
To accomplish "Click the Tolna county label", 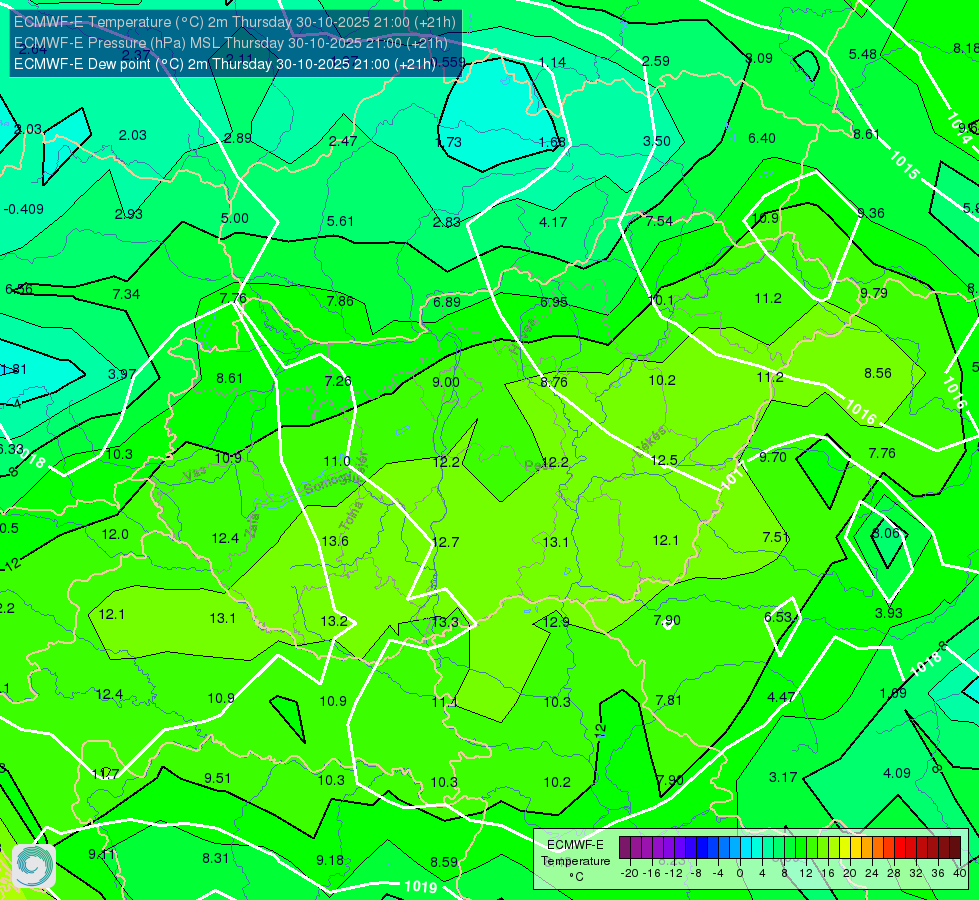I will tap(351, 516).
